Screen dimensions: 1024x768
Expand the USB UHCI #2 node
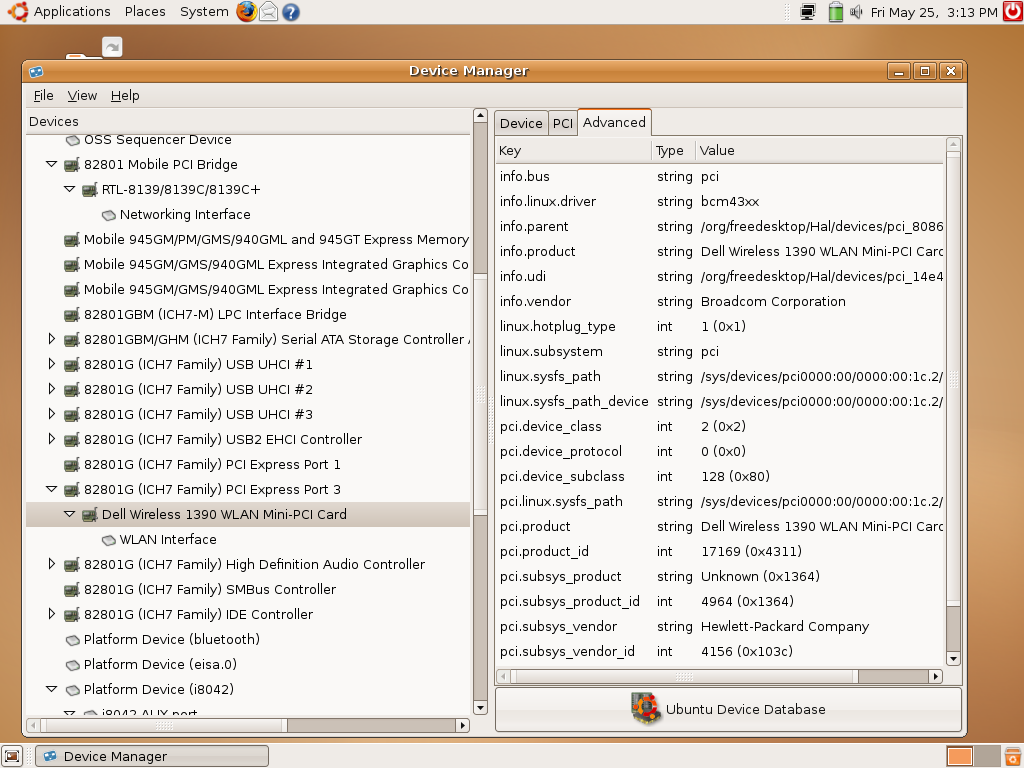[x=52, y=389]
